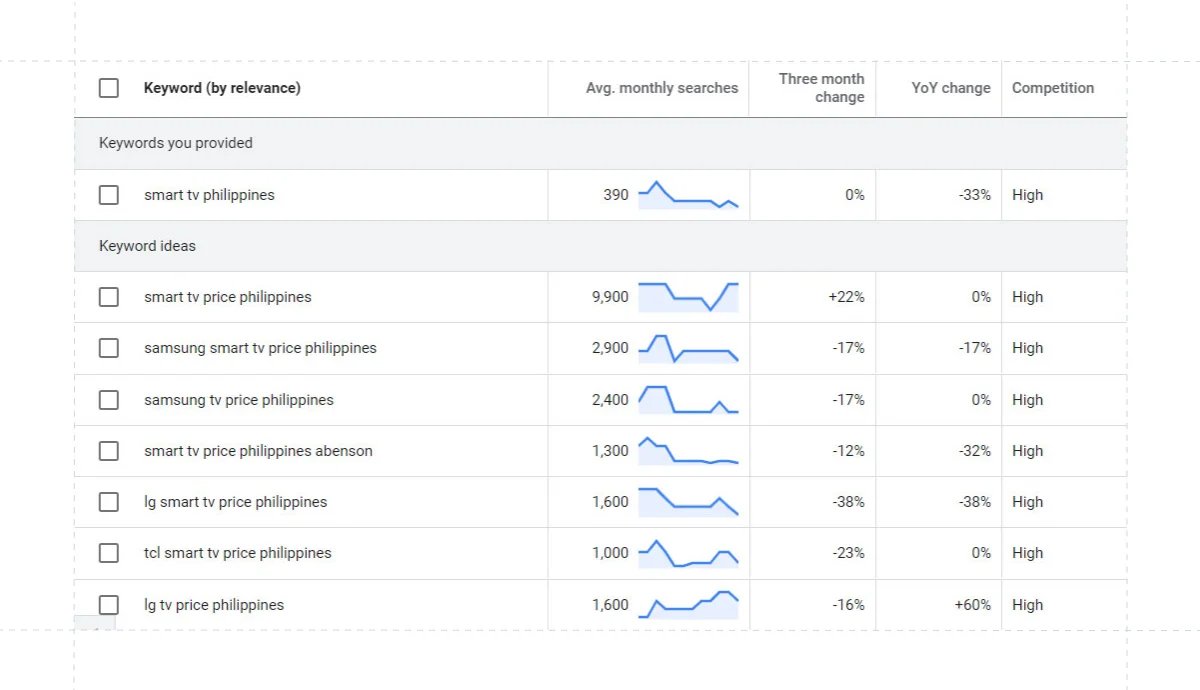Sort by Competition column header
1200x690 pixels.
(x=1053, y=88)
